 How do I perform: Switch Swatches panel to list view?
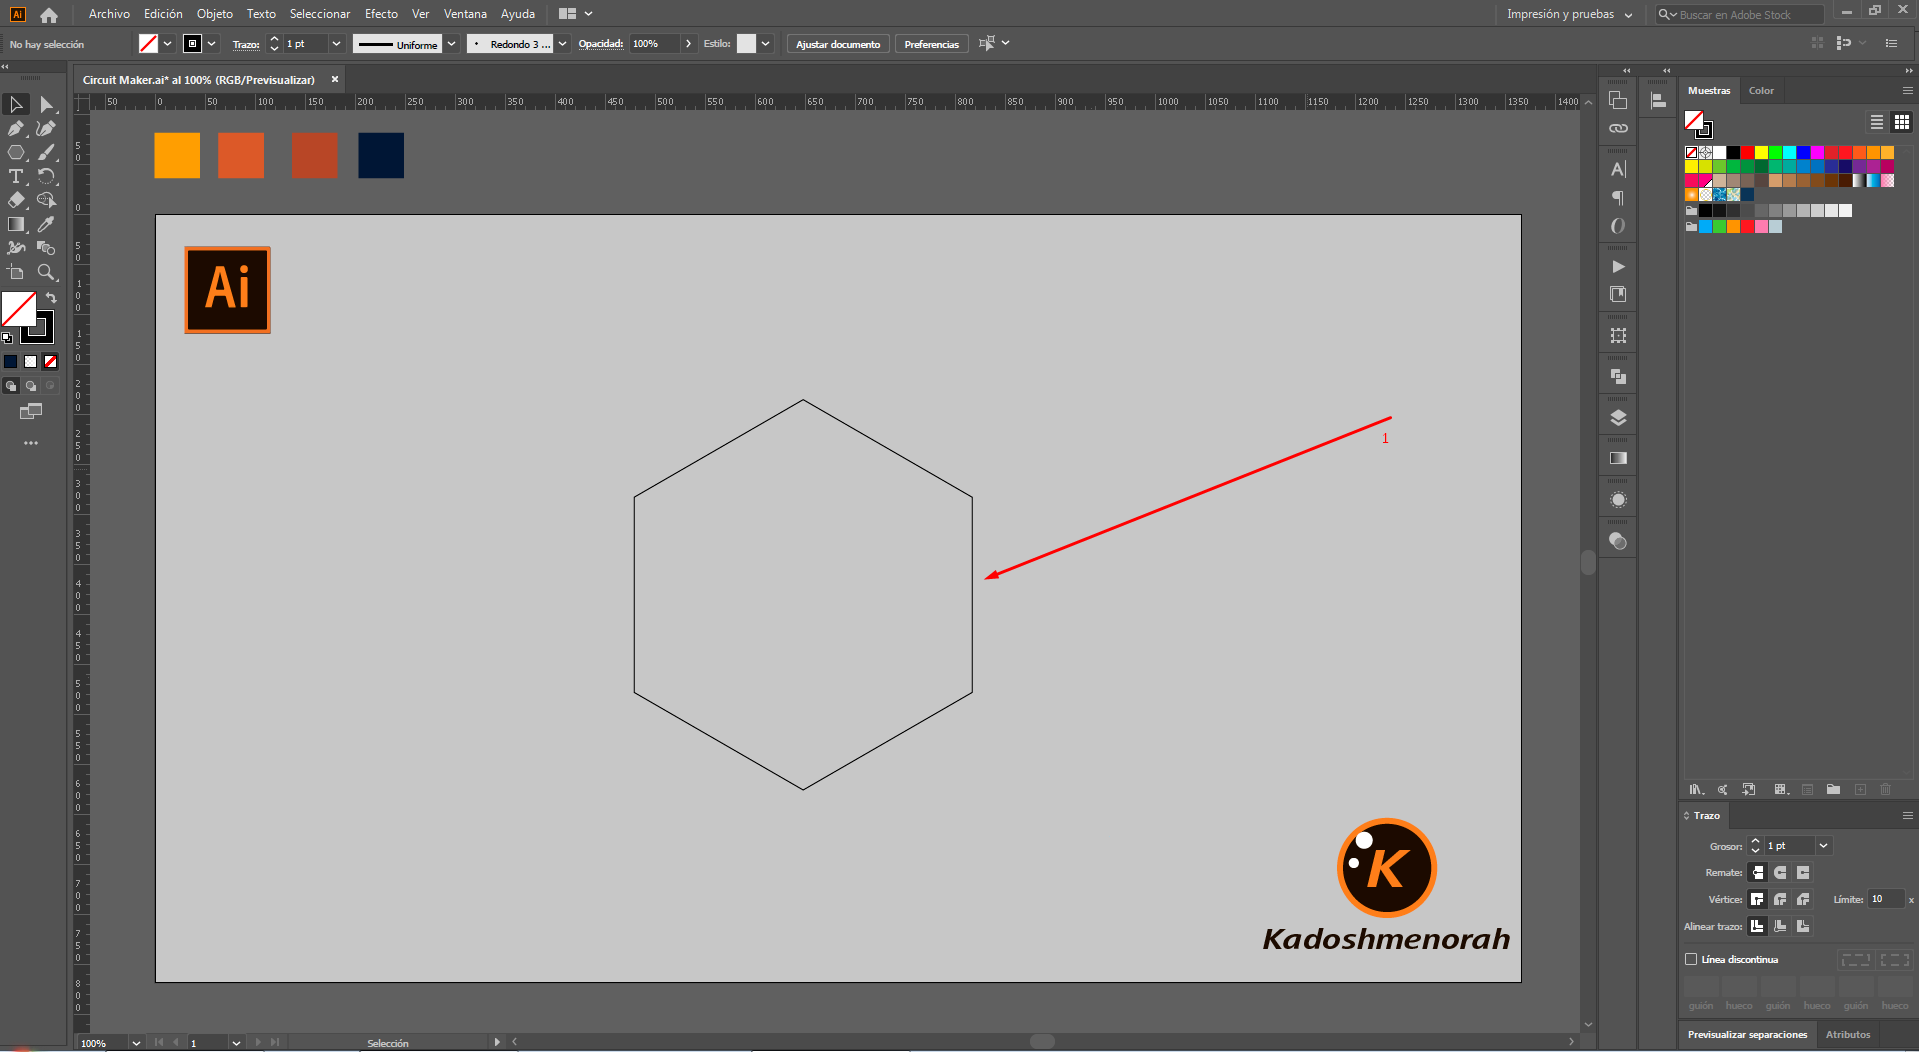1877,122
